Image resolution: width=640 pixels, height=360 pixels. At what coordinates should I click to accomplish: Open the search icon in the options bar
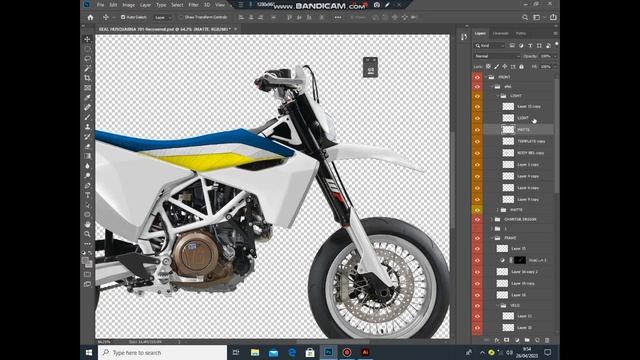click(525, 17)
